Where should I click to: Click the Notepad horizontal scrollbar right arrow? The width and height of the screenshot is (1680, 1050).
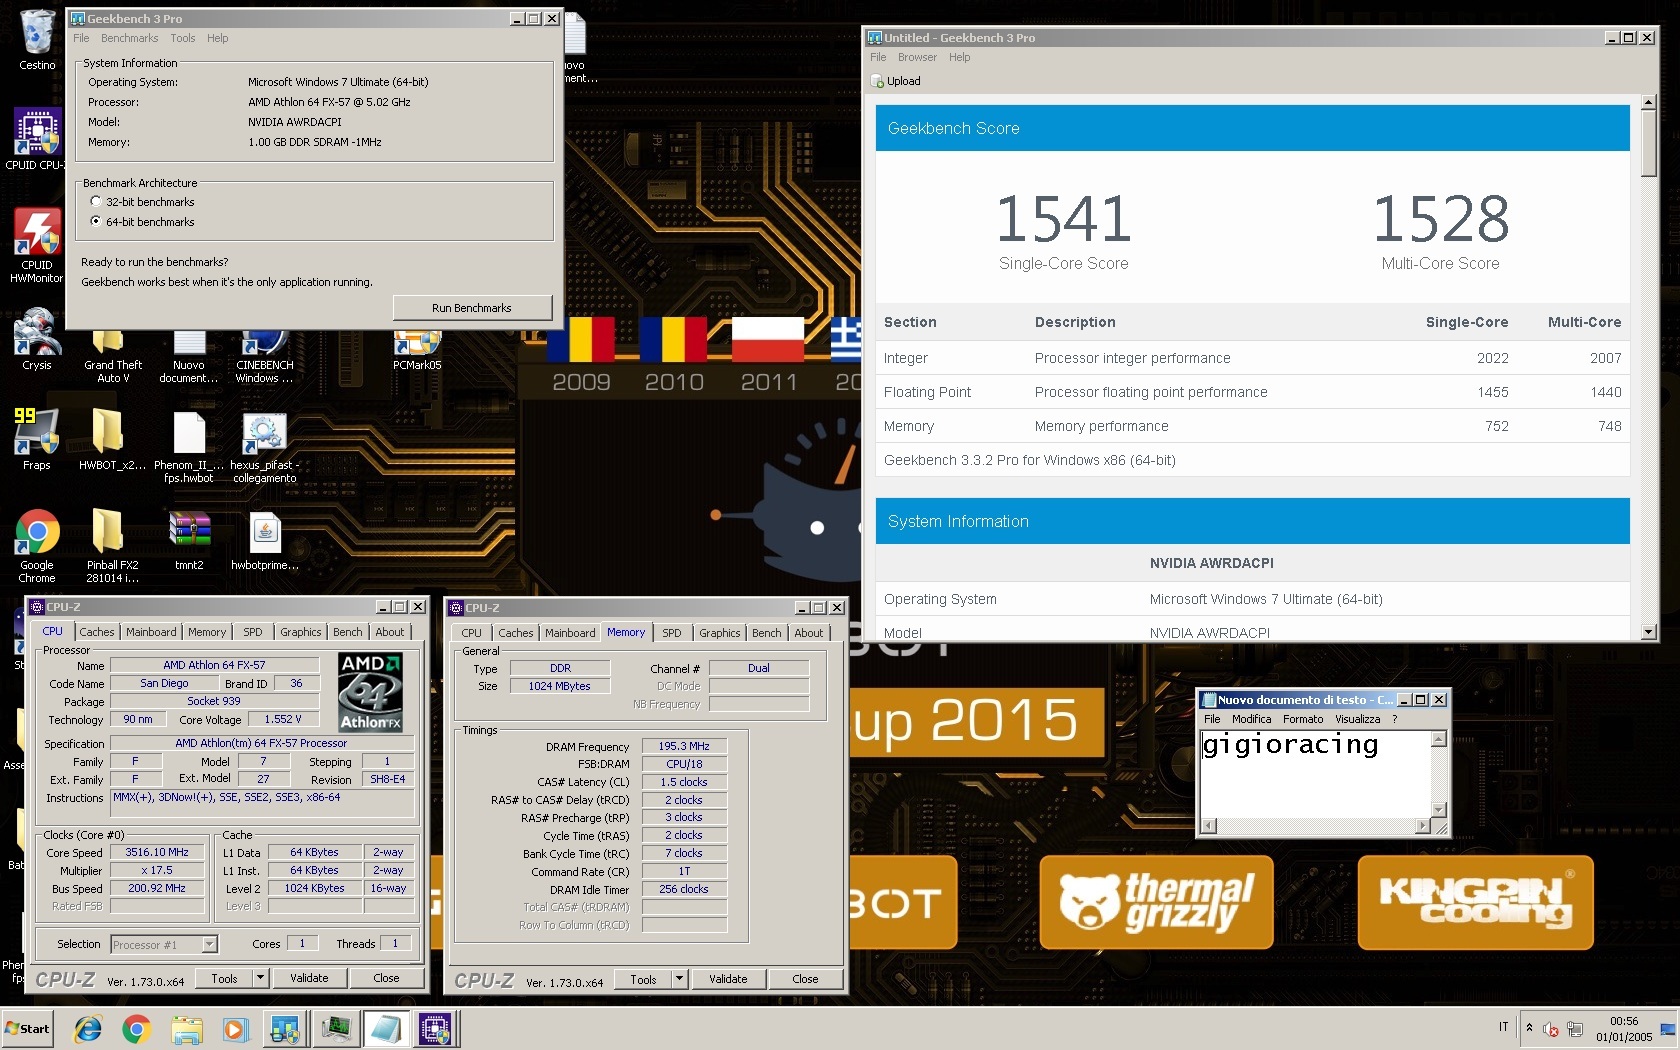[1423, 826]
